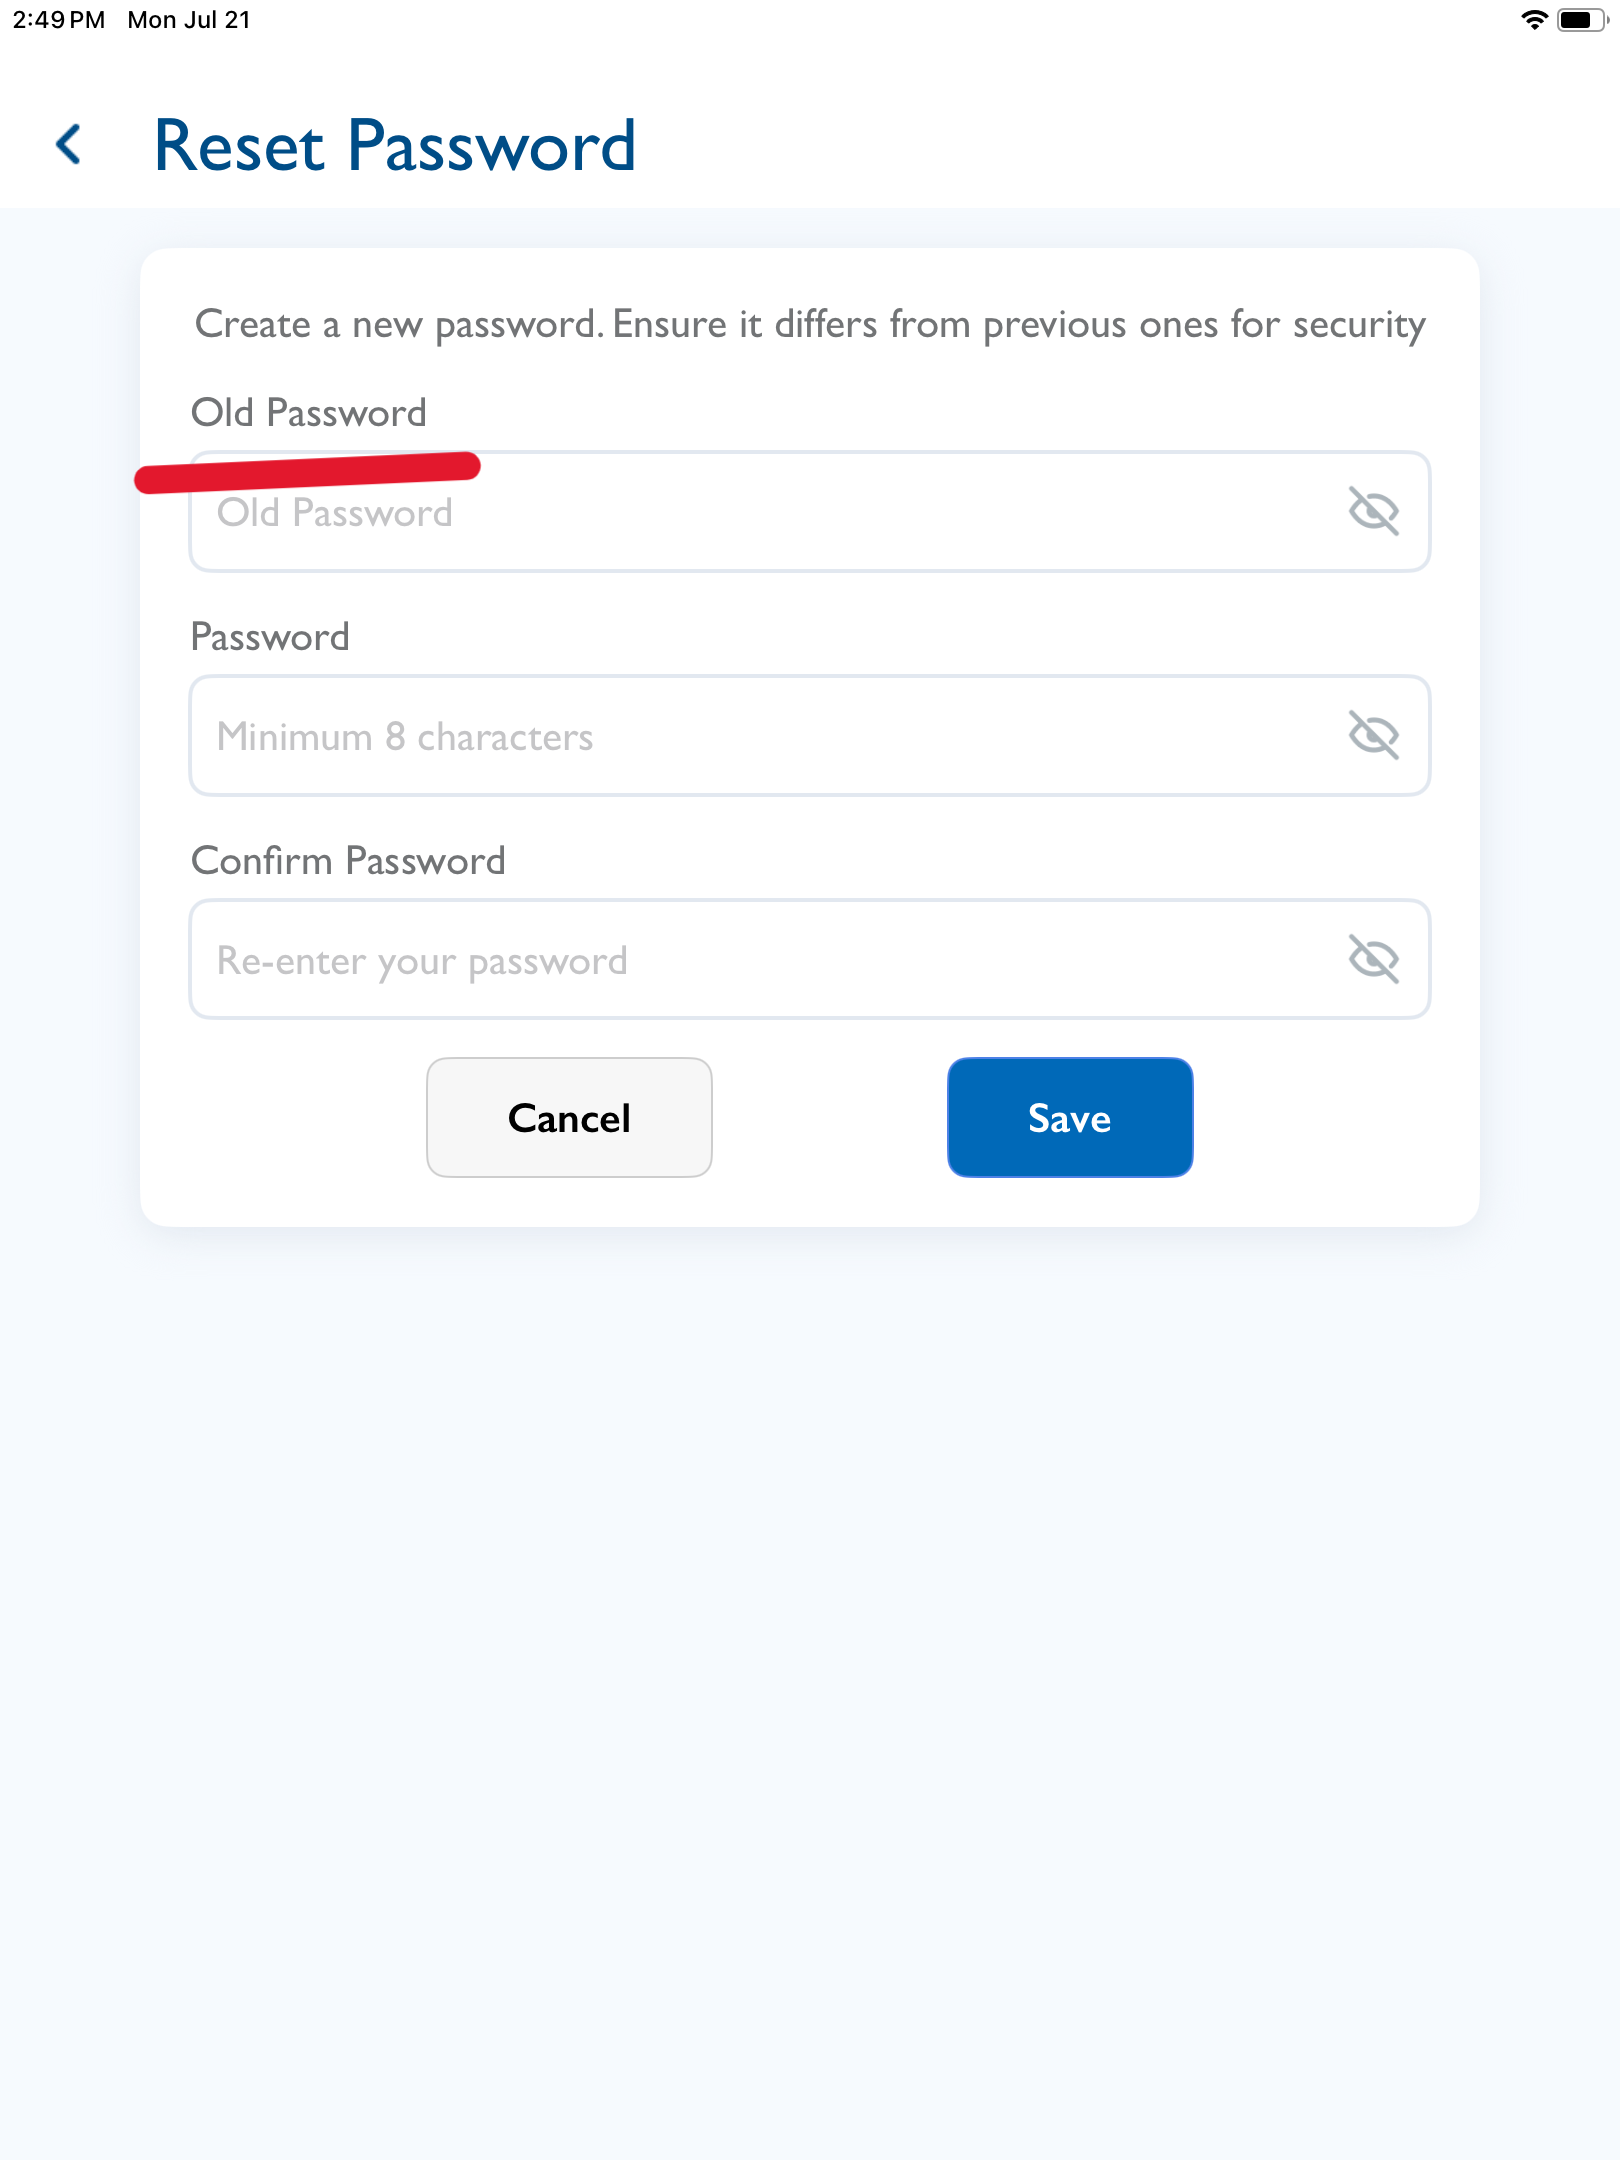Image resolution: width=1620 pixels, height=2160 pixels.
Task: Save the new password
Action: pos(1070,1117)
